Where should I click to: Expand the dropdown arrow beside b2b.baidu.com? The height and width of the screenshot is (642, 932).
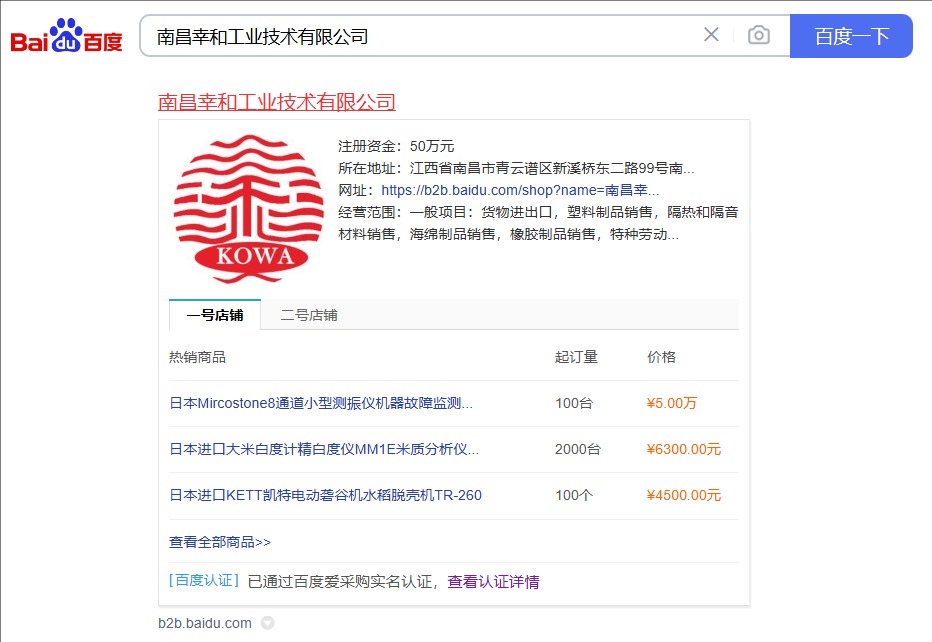[267, 623]
